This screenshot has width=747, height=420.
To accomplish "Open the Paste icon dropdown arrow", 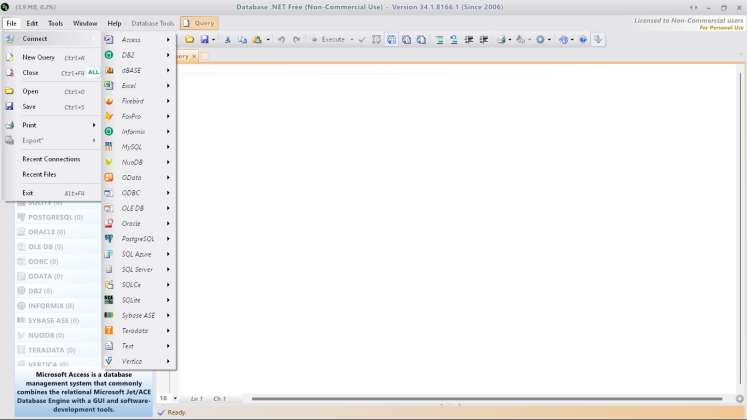I will click(x=268, y=40).
